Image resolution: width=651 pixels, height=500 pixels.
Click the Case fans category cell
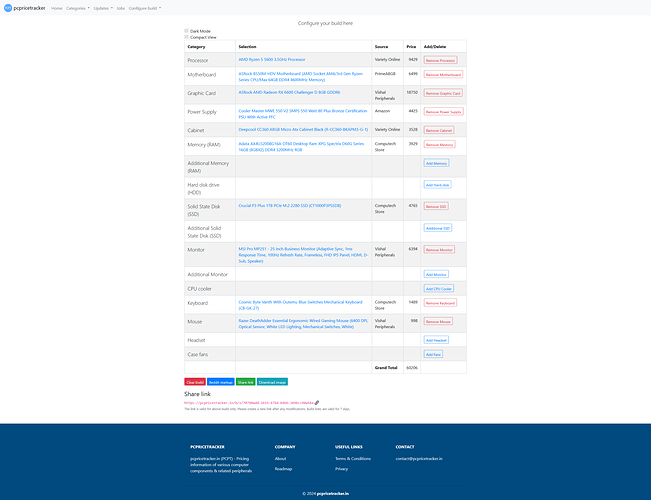[x=210, y=354]
